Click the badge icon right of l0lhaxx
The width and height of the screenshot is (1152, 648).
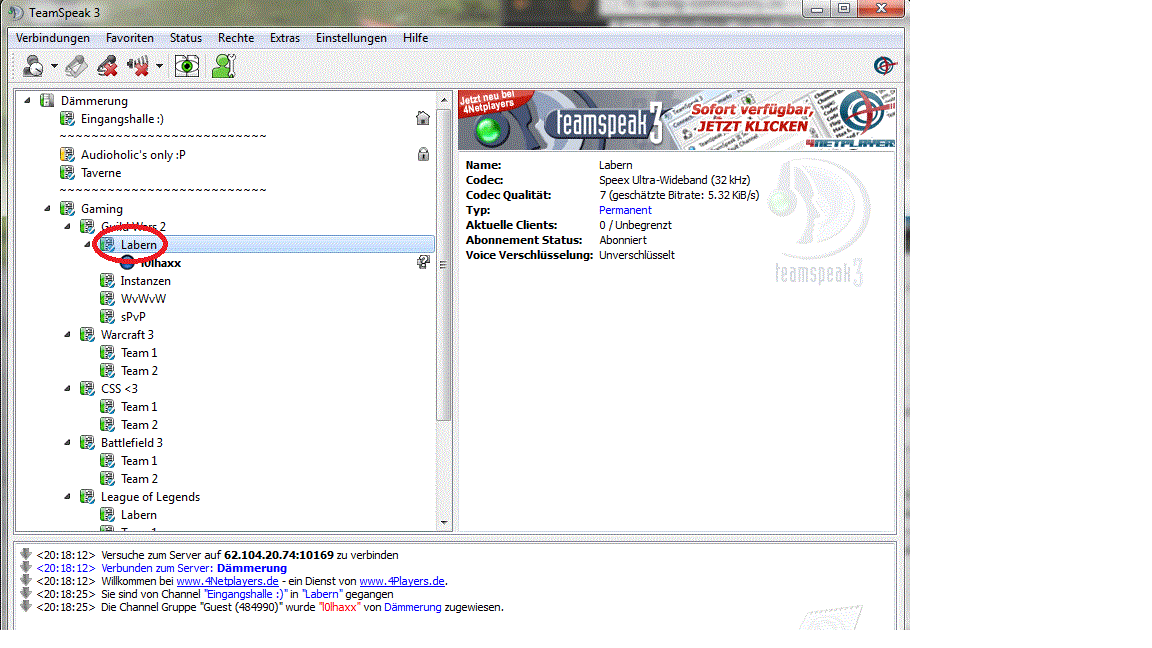[x=423, y=263]
